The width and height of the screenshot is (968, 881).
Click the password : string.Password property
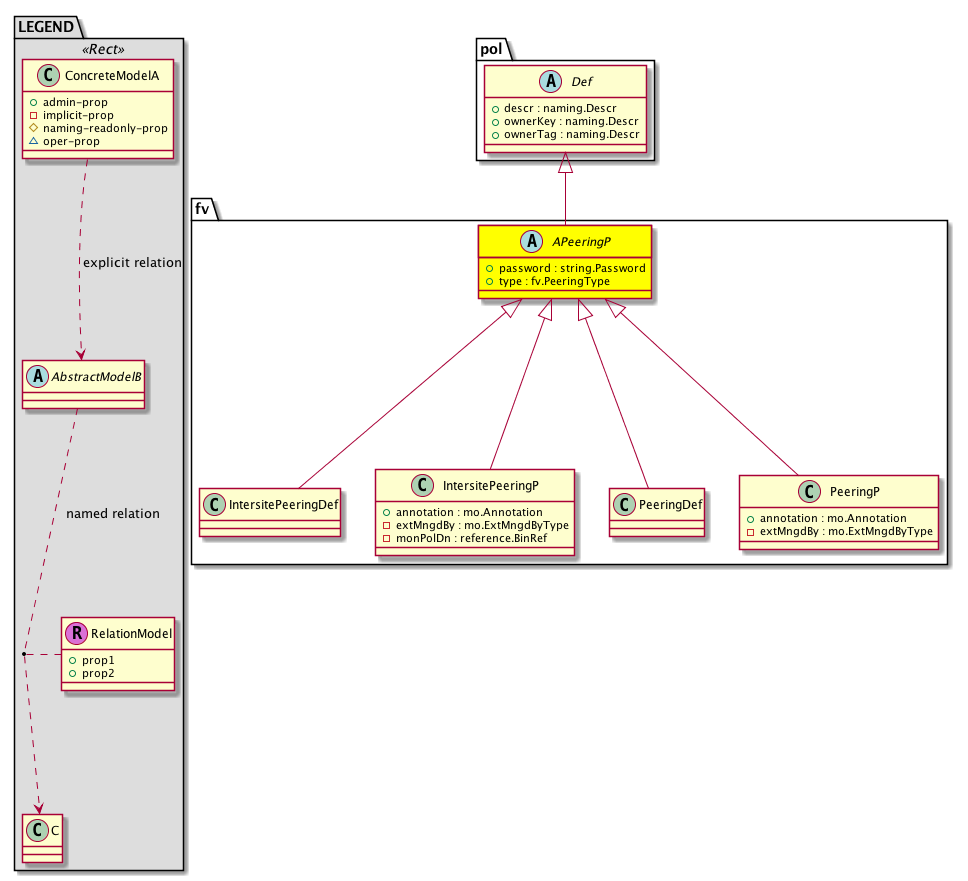[x=565, y=268]
